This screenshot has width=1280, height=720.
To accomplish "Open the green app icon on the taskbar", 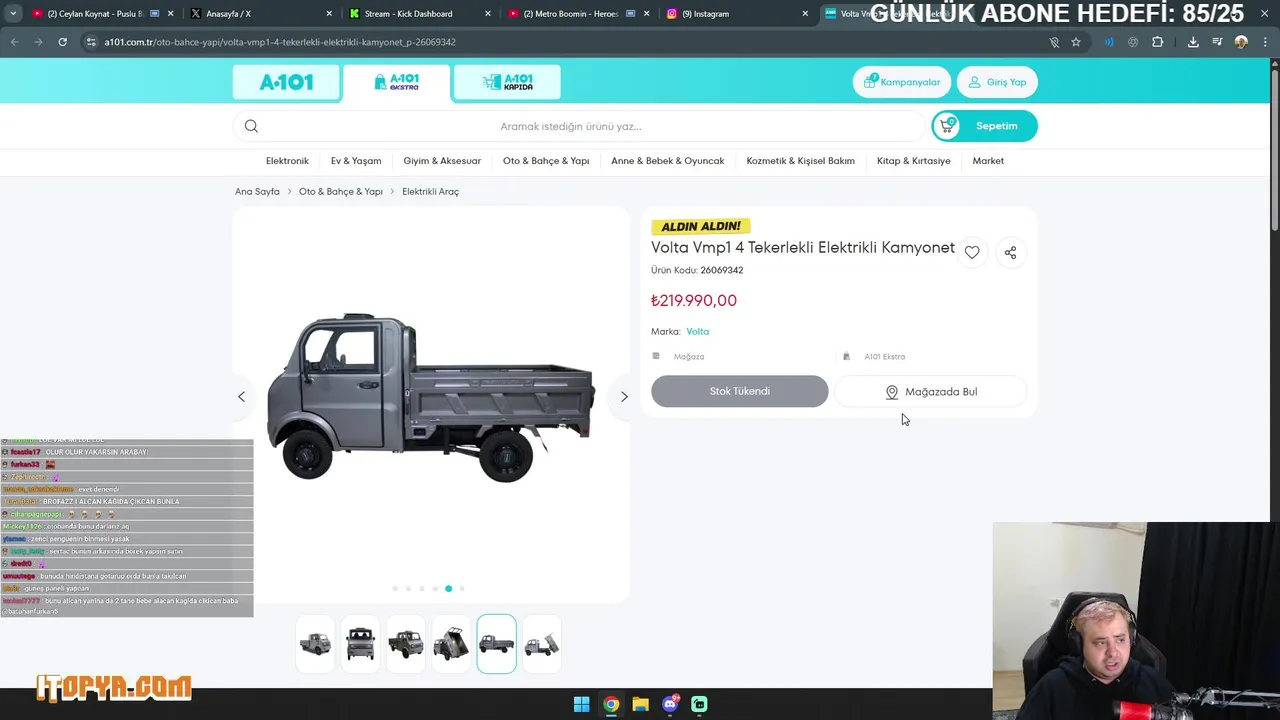I will (x=699, y=704).
